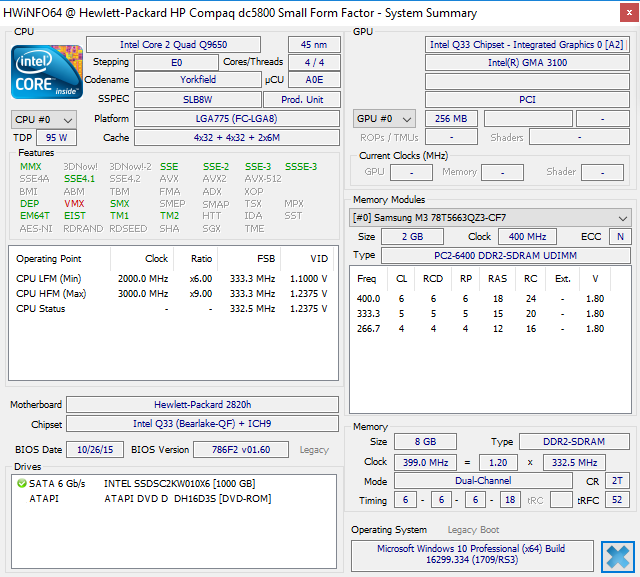Click the MMX feature label
This screenshot has width=640, height=577.
pyautogui.click(x=31, y=166)
